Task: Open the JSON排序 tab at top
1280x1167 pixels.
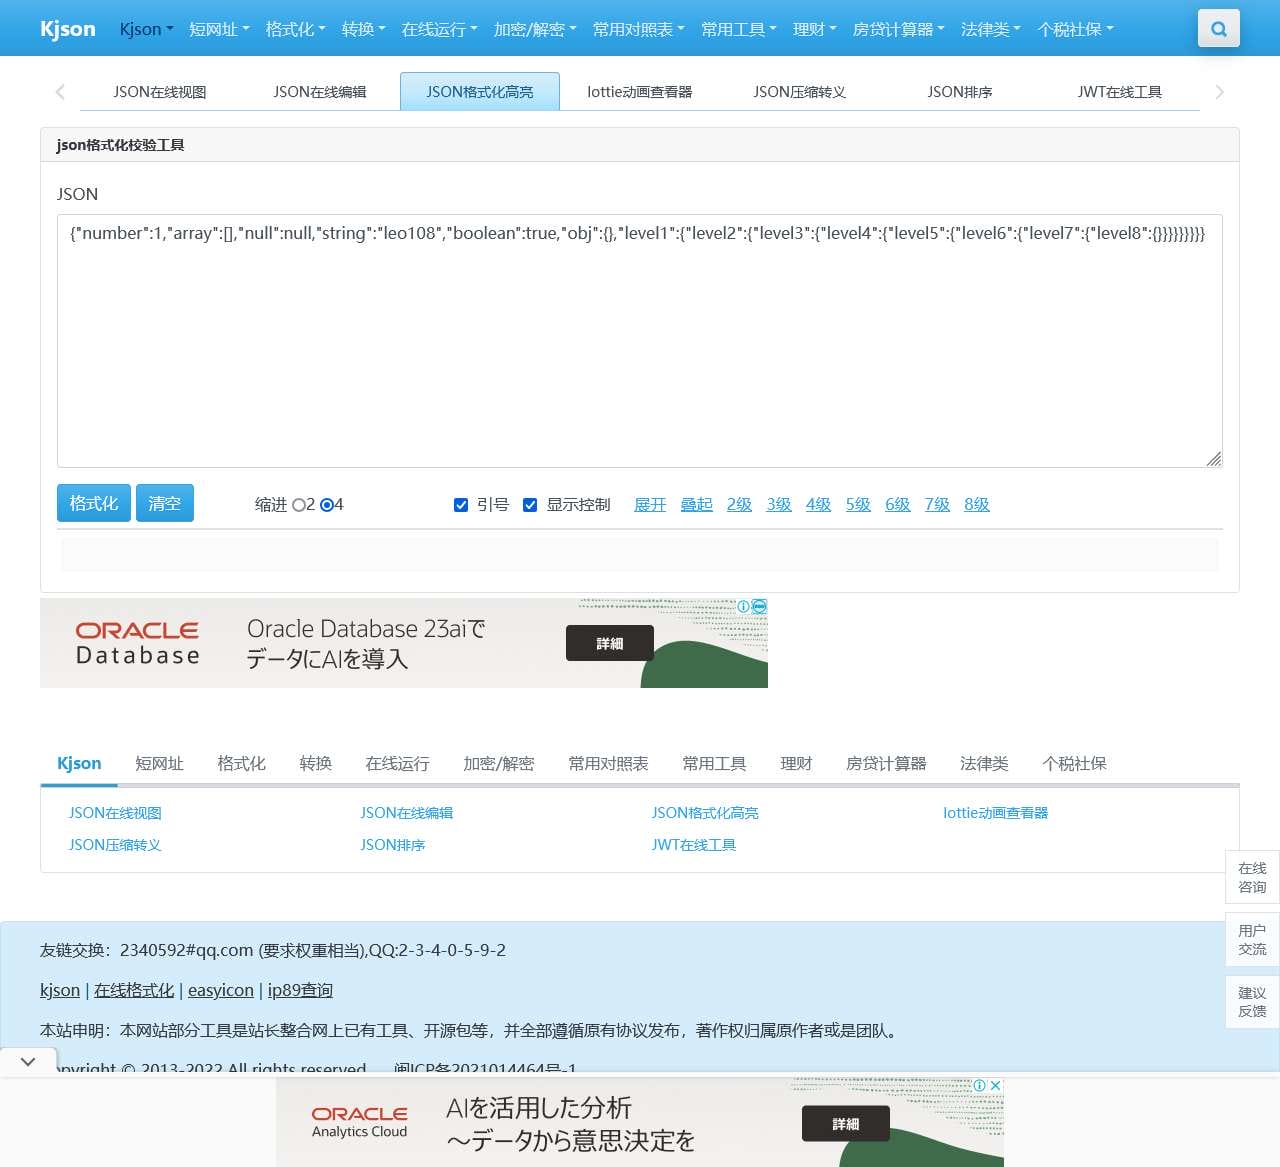Action: click(960, 92)
